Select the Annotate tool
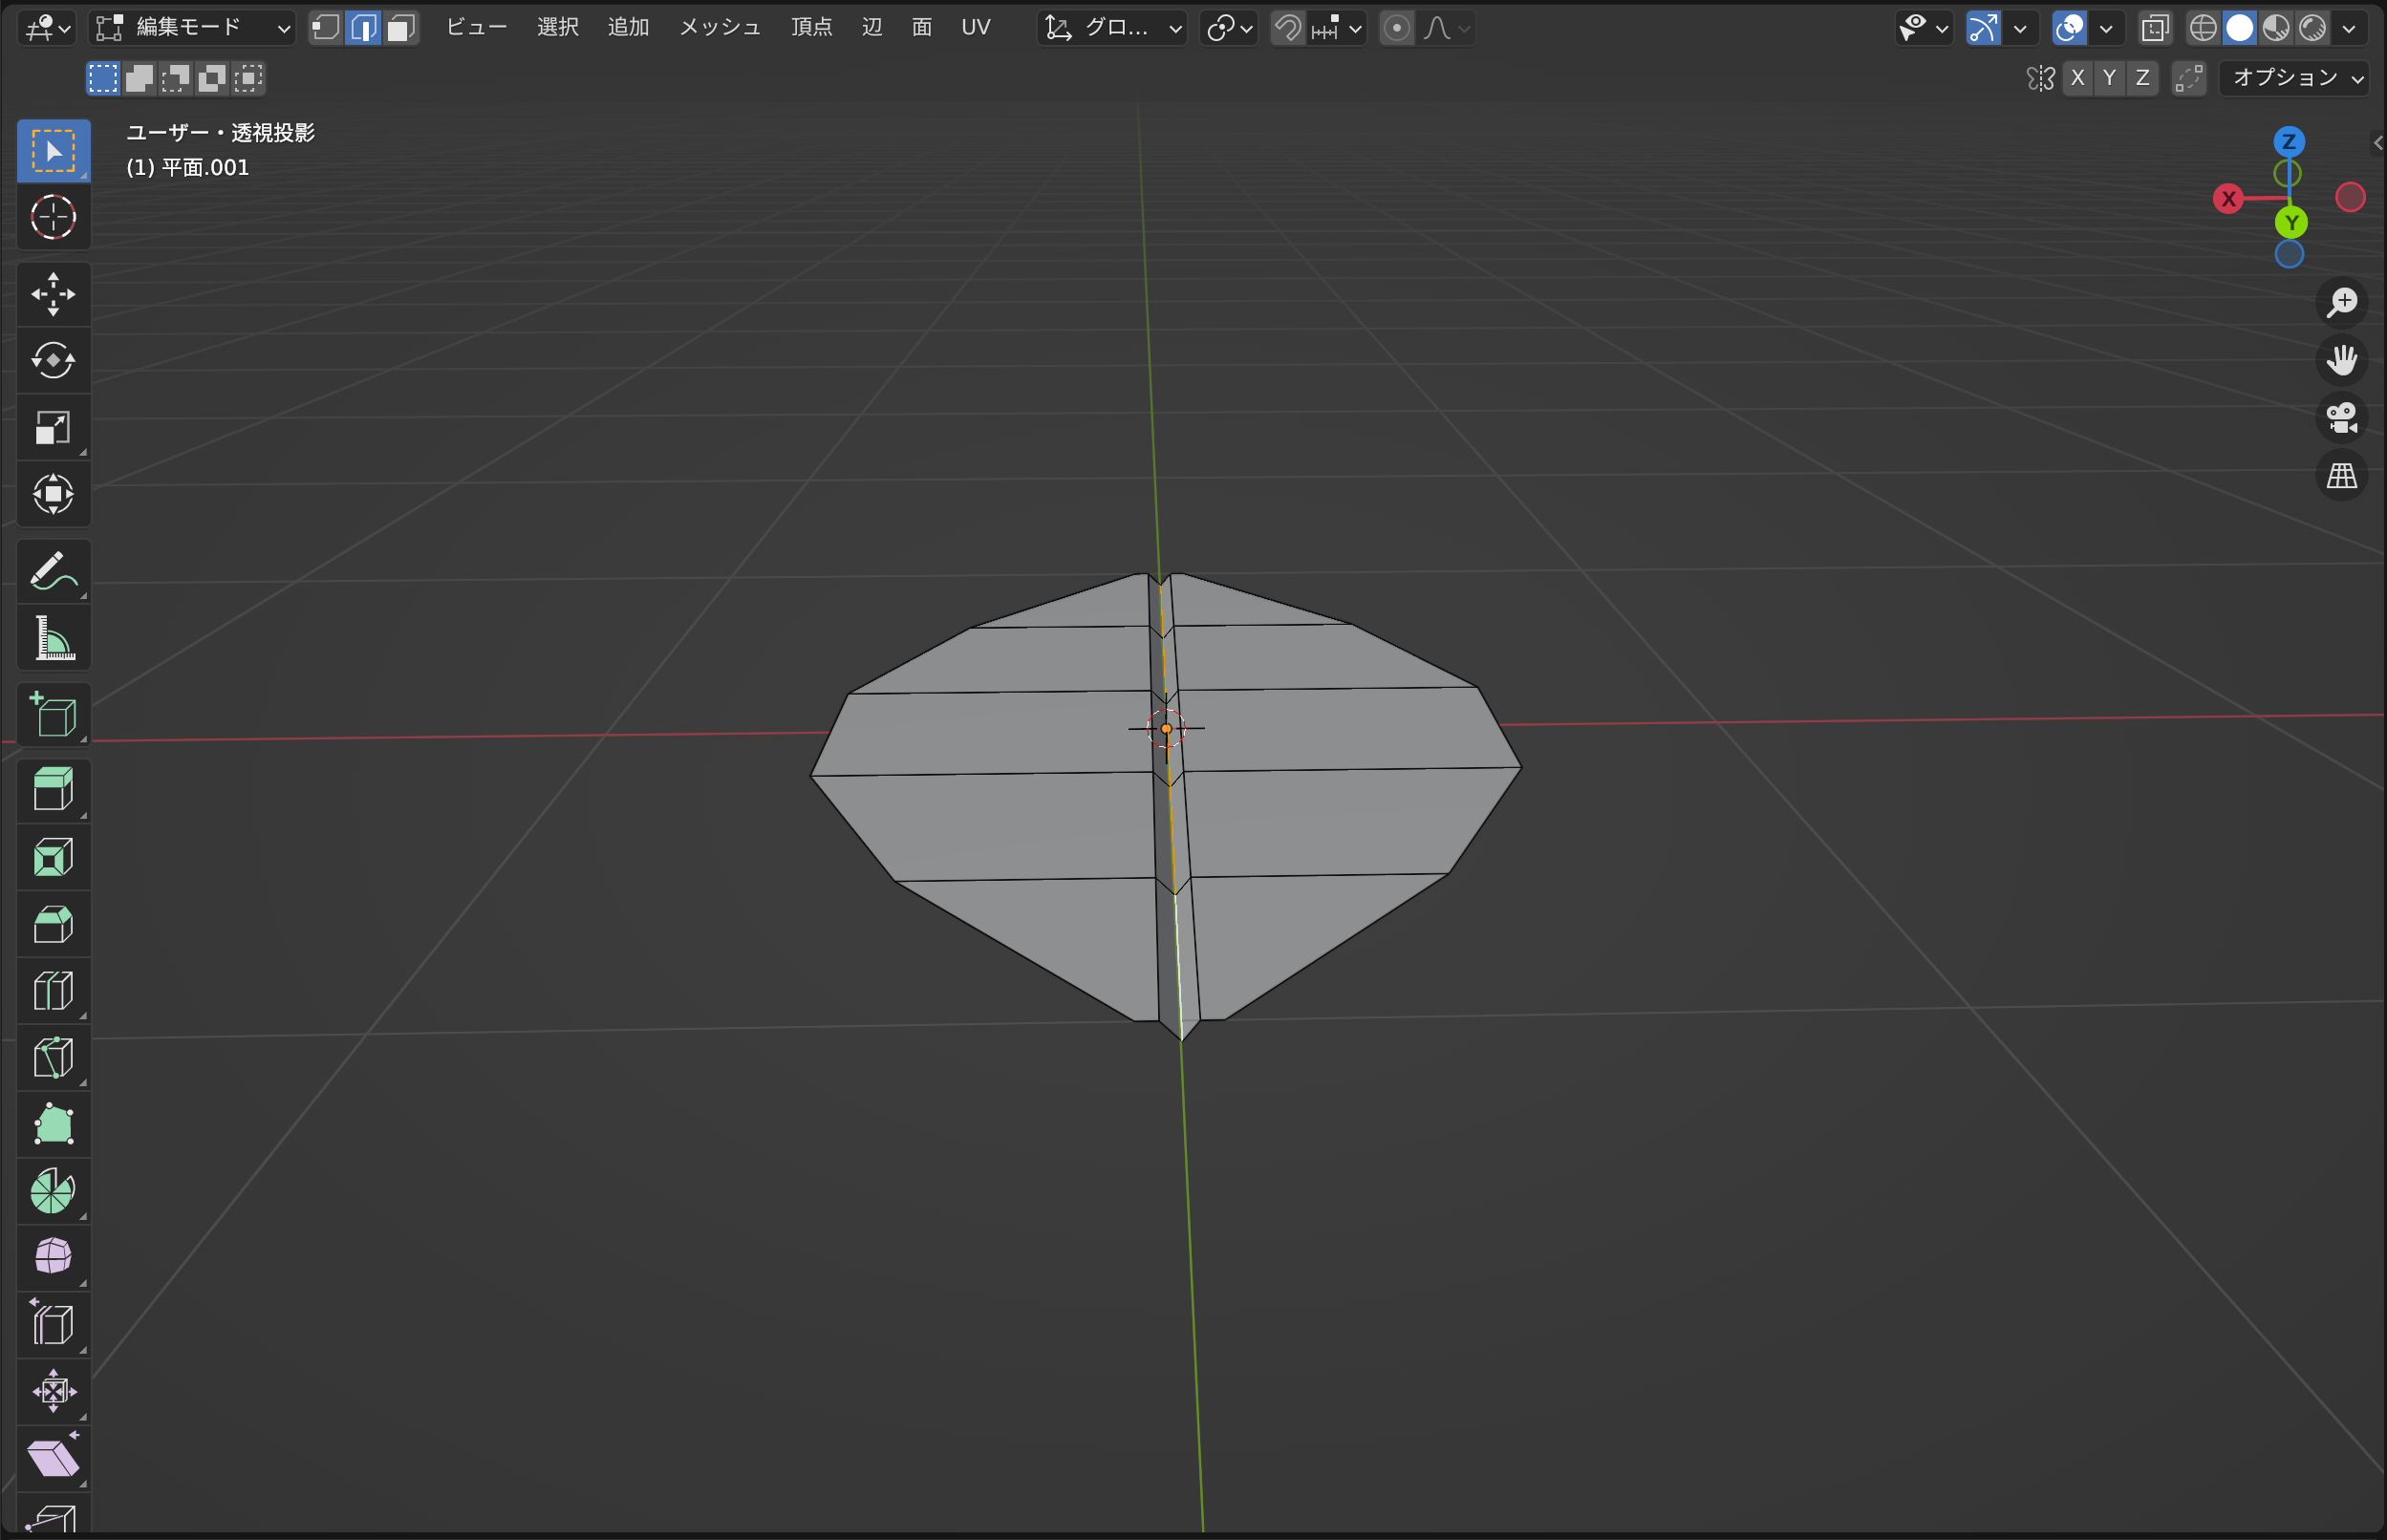This screenshot has width=2387, height=1540. [x=53, y=571]
